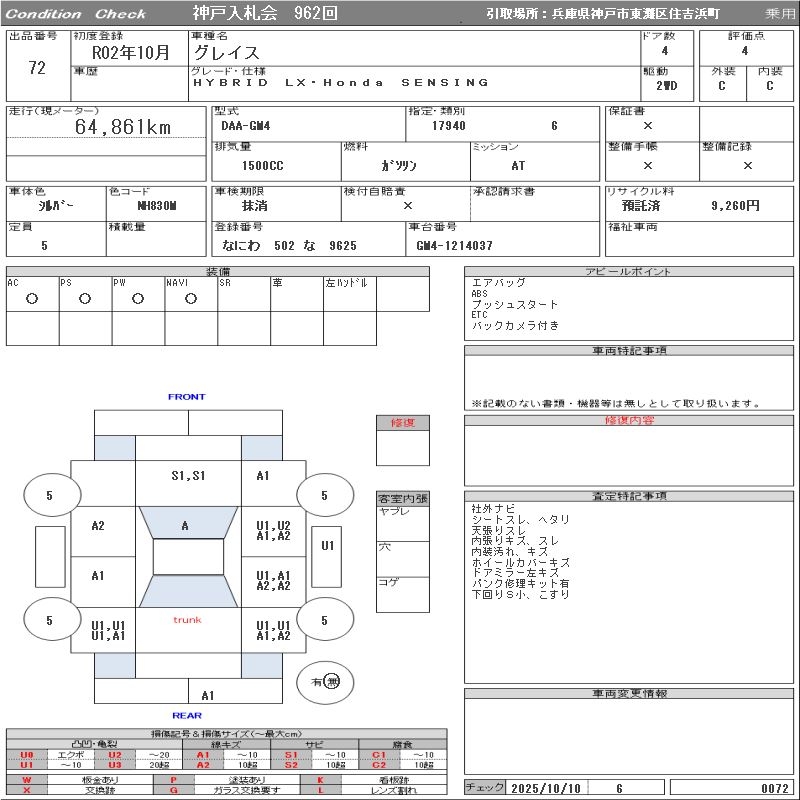This screenshot has height=800, width=800.
Task: Click the red G legend code
Action: tap(173, 790)
